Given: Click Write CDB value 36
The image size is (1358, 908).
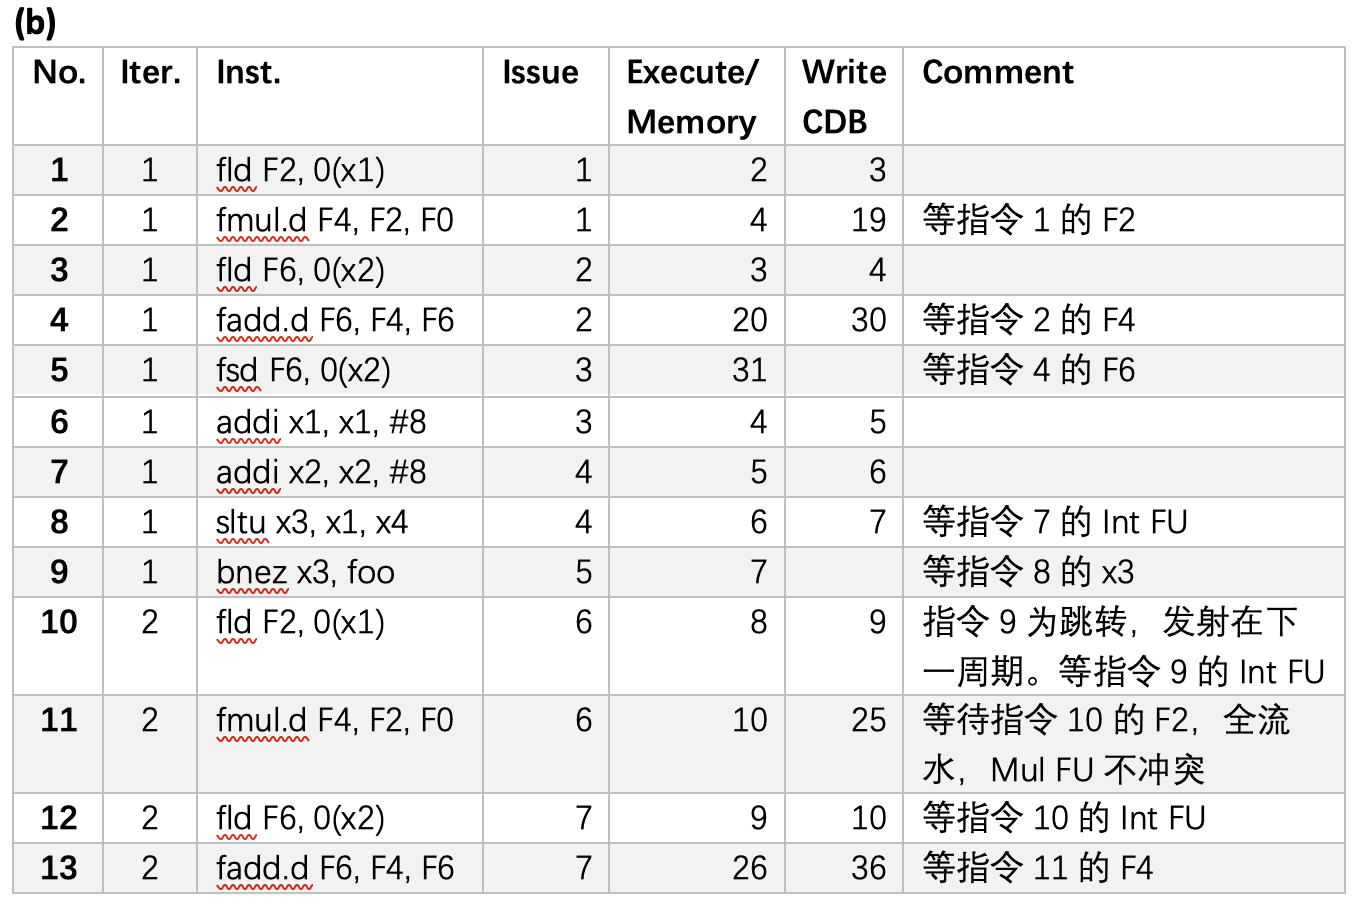Looking at the screenshot, I should tap(868, 868).
